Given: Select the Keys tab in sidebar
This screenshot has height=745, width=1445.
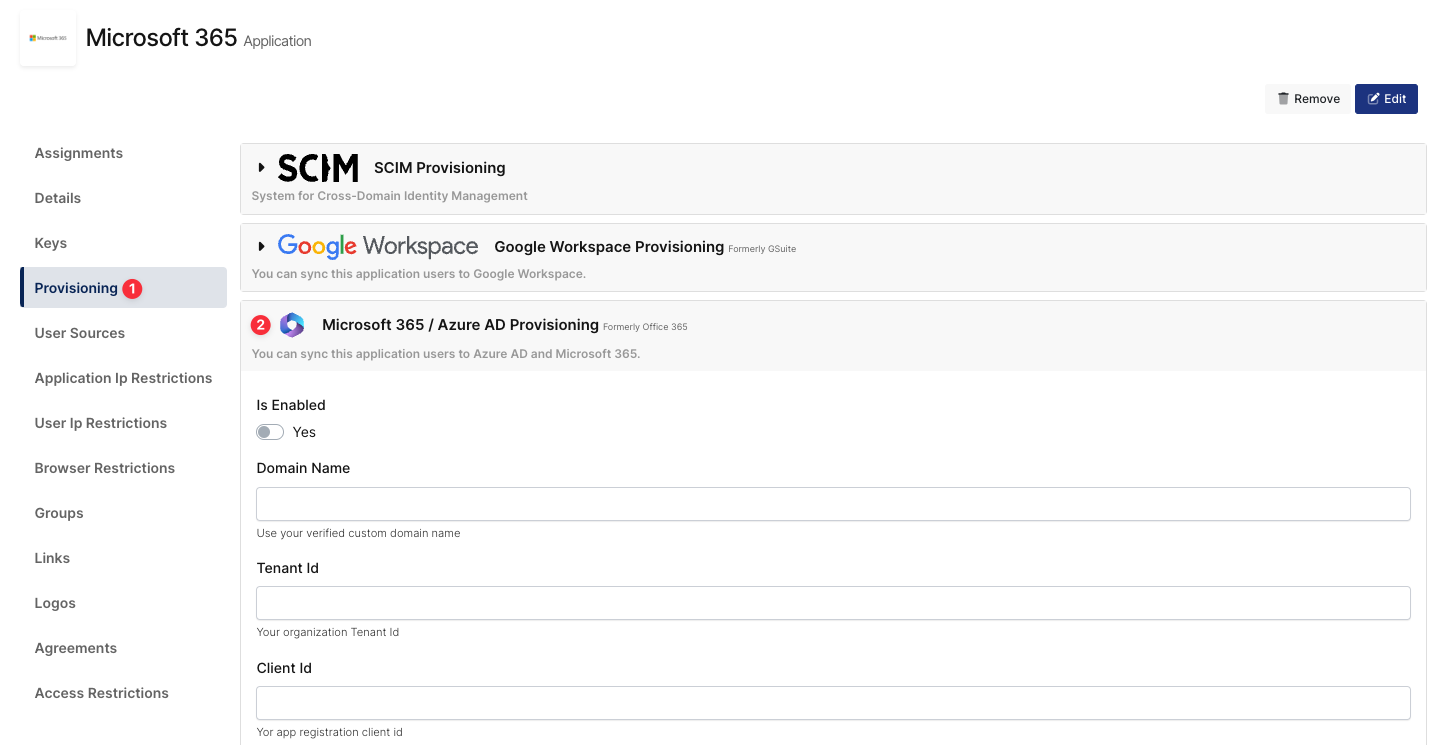Looking at the screenshot, I should [51, 243].
